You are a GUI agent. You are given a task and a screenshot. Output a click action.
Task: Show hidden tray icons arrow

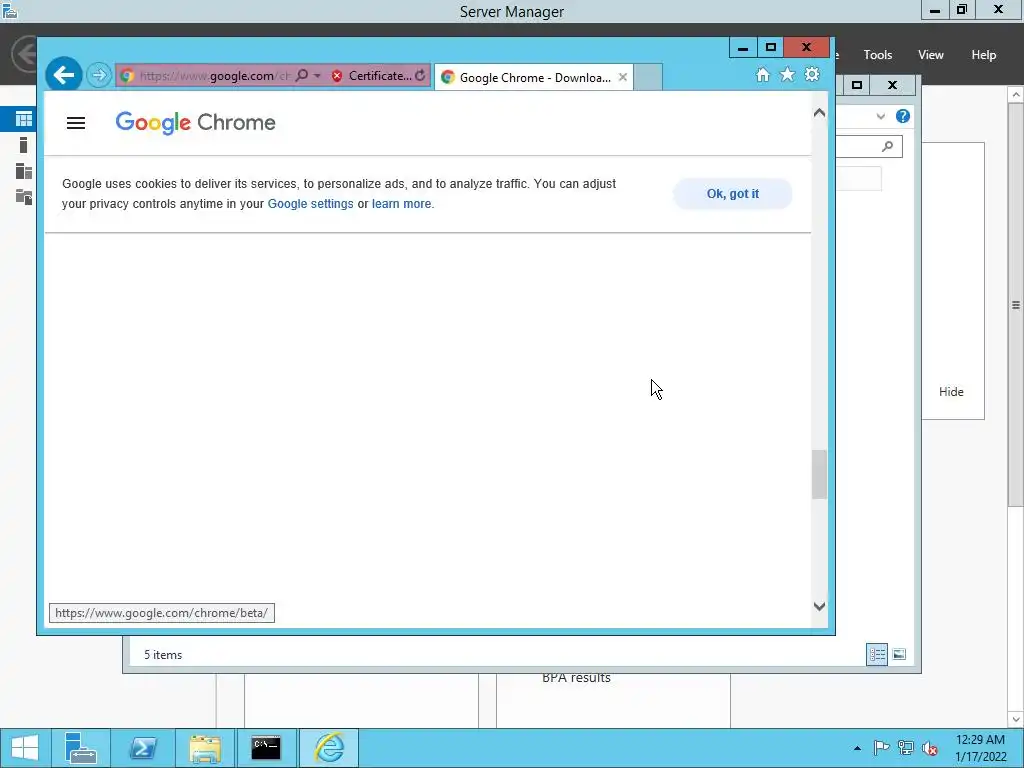(857, 748)
